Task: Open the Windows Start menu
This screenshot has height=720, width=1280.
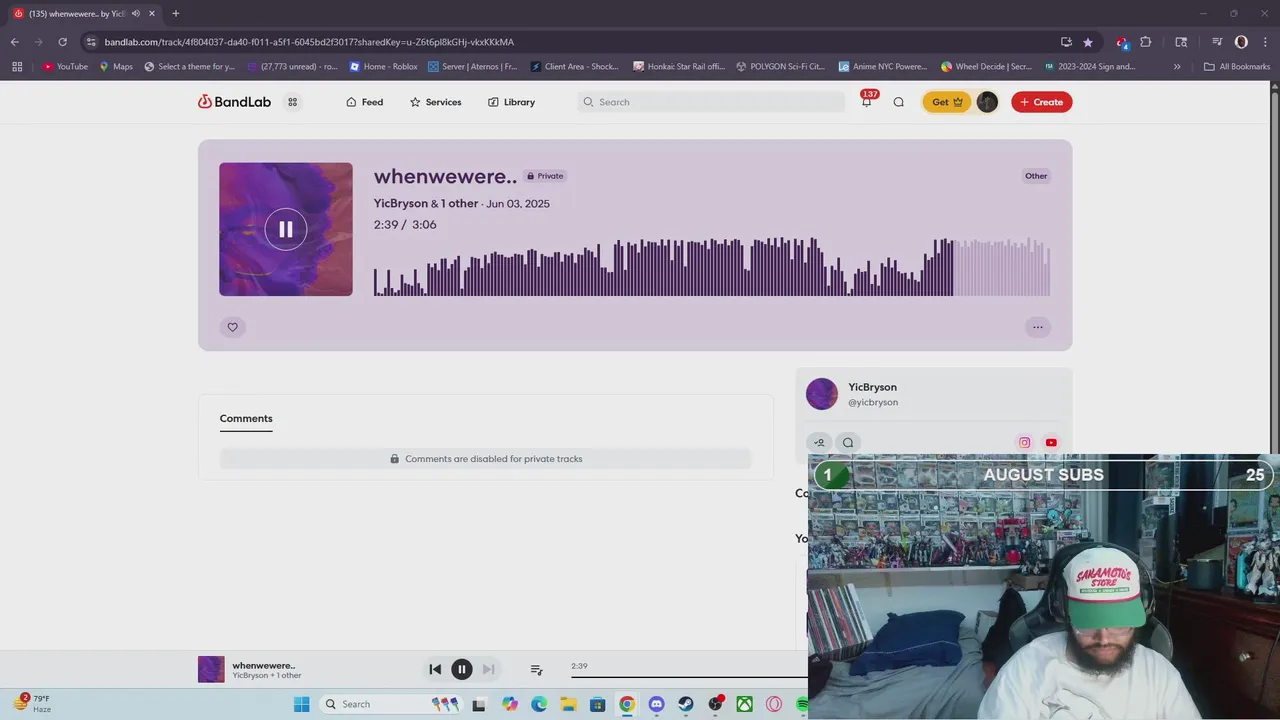Action: coord(301,704)
